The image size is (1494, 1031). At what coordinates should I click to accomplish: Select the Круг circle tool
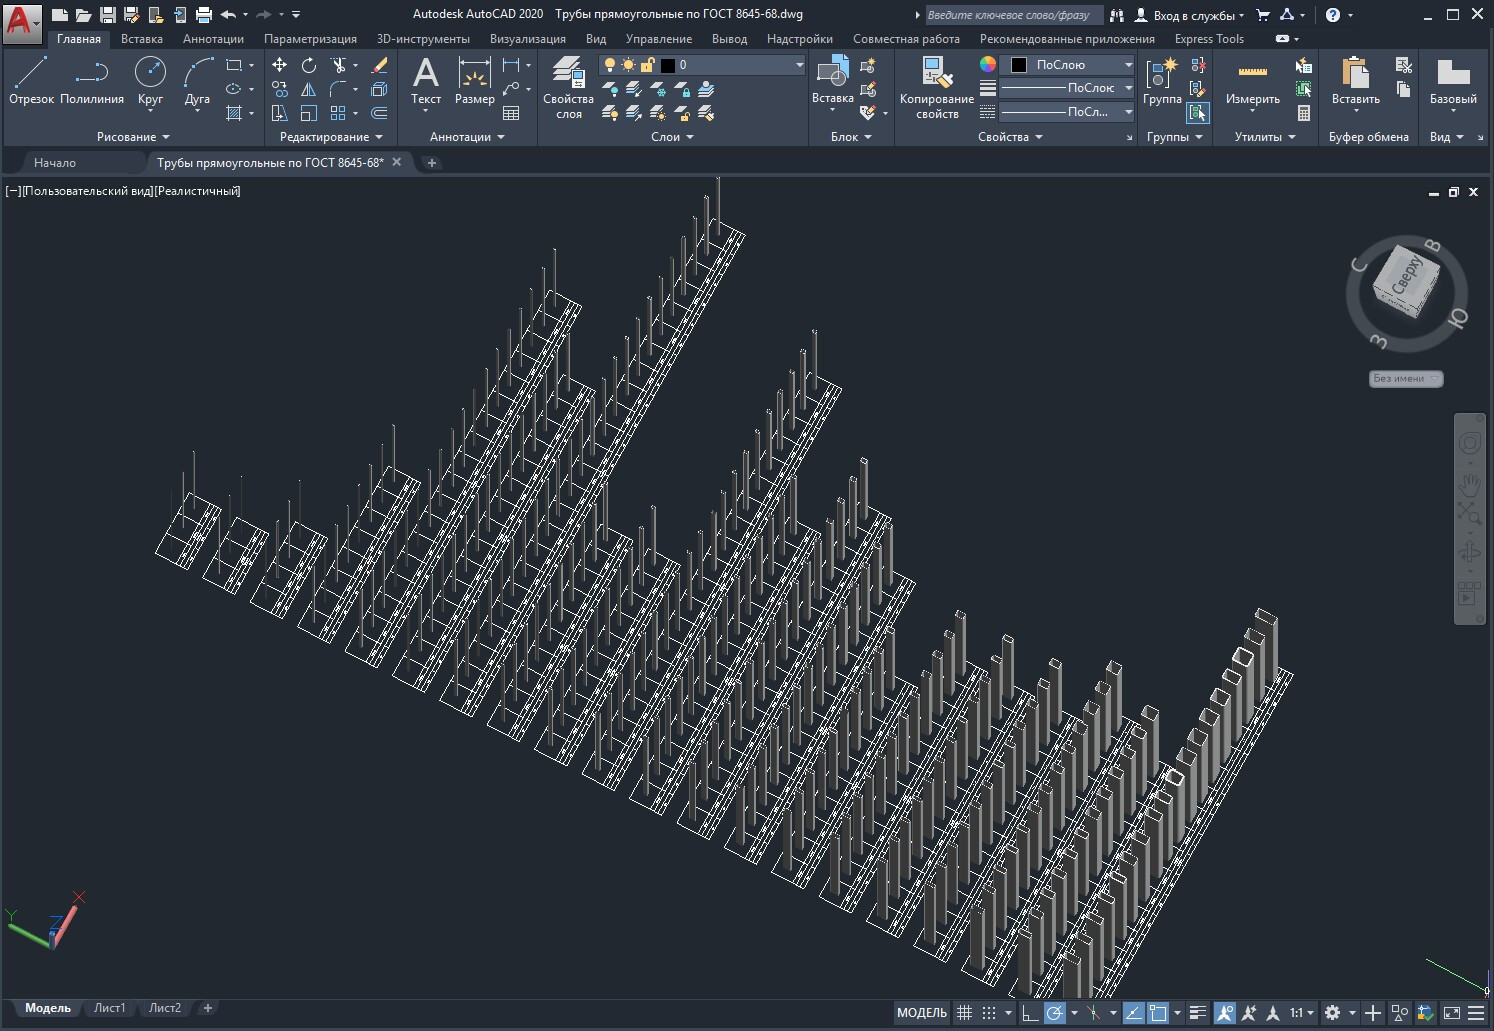150,81
